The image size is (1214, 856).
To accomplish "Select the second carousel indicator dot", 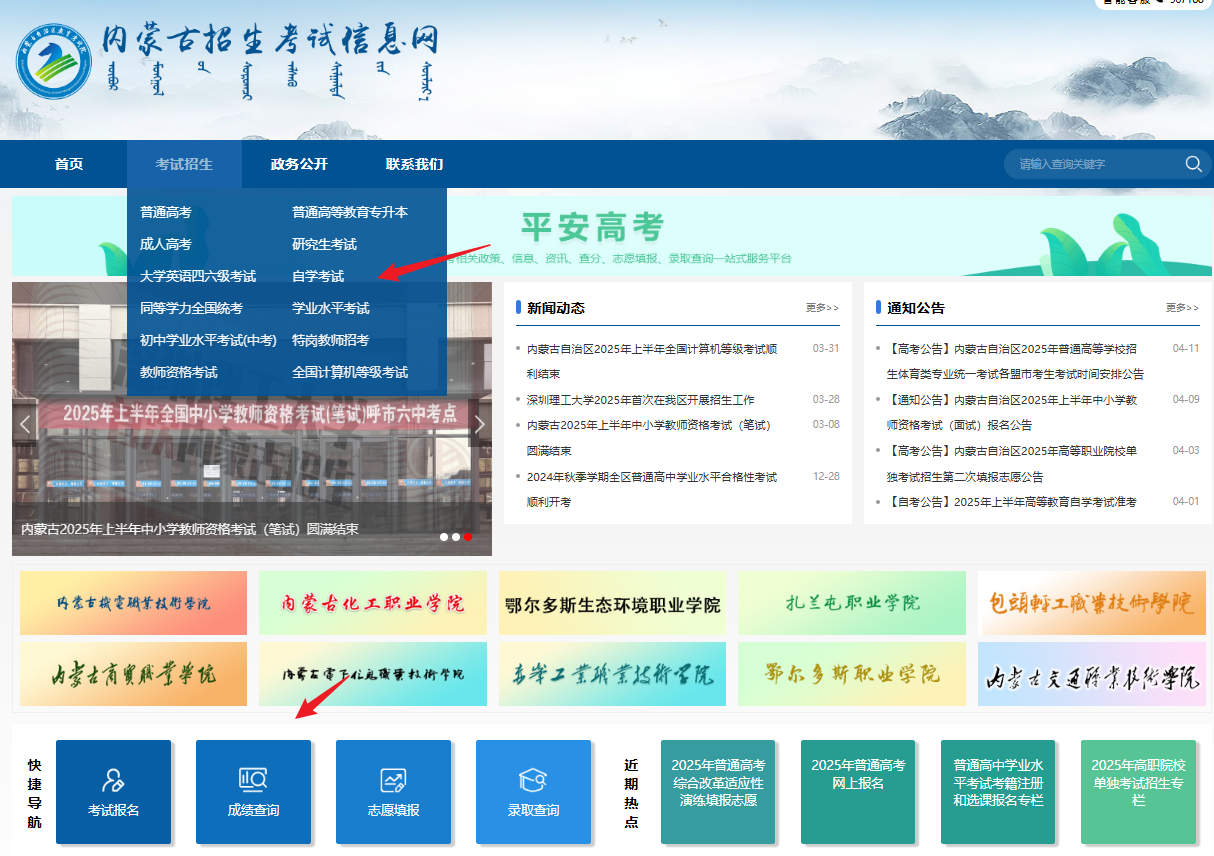I will click(x=456, y=537).
